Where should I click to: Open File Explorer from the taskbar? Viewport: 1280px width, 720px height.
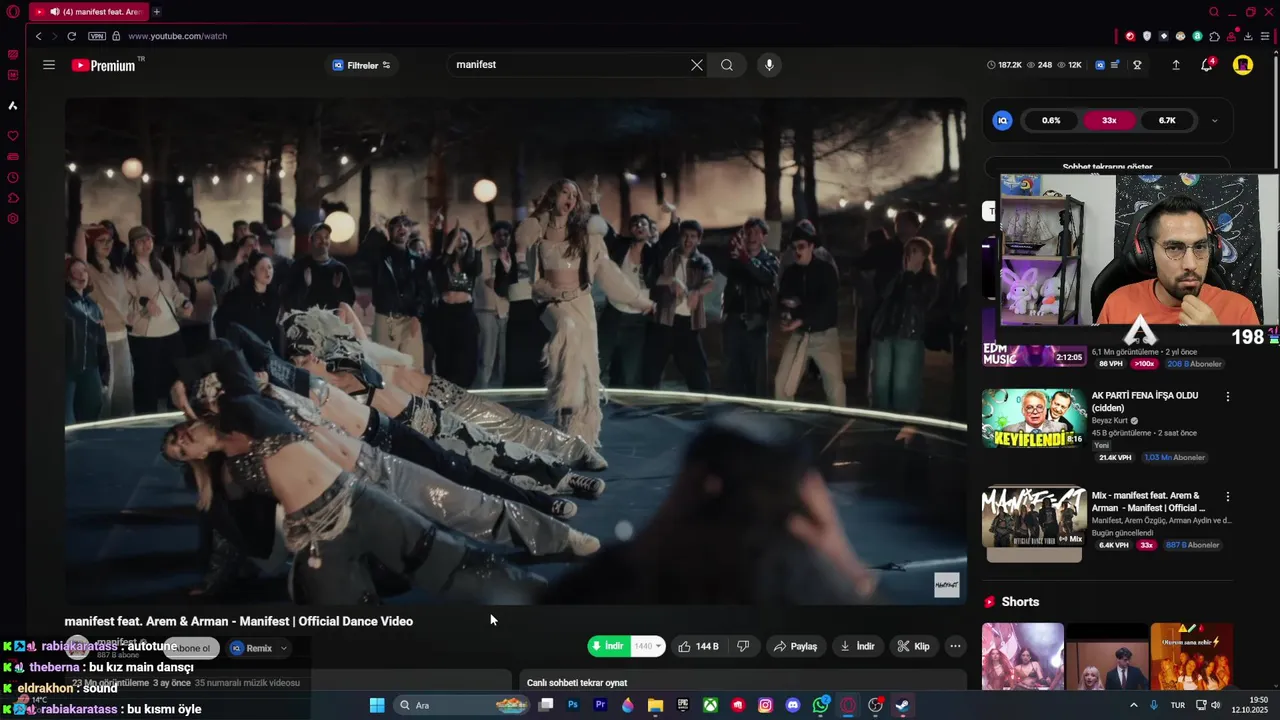pyautogui.click(x=655, y=705)
